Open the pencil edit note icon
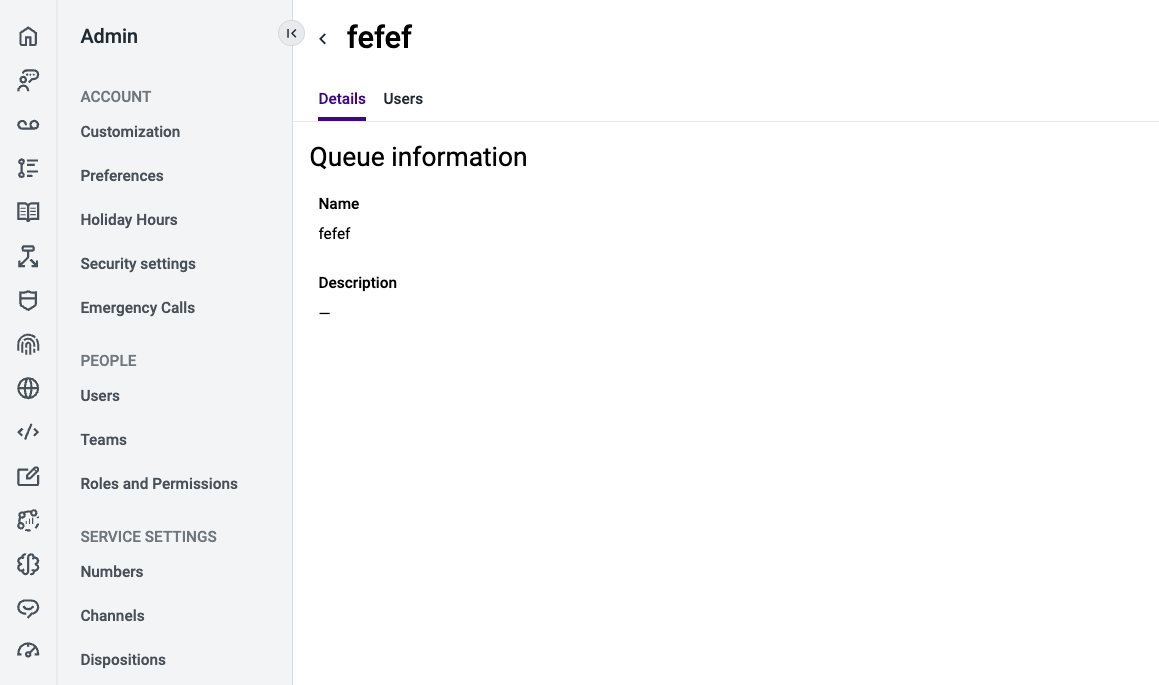1159x685 pixels. point(28,476)
